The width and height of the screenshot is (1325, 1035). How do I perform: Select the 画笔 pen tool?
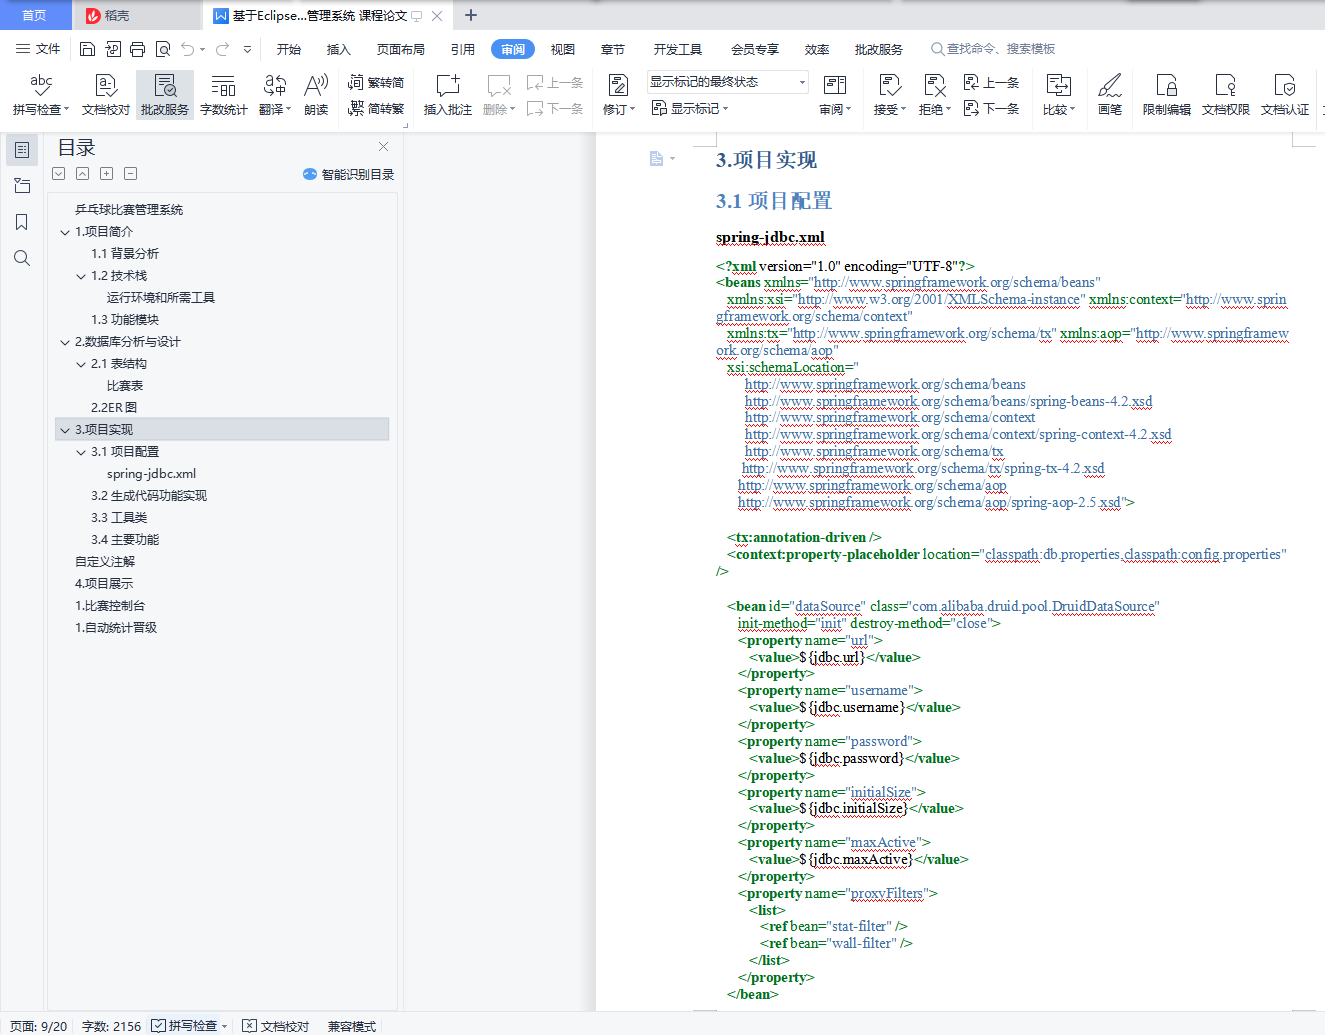click(1110, 94)
